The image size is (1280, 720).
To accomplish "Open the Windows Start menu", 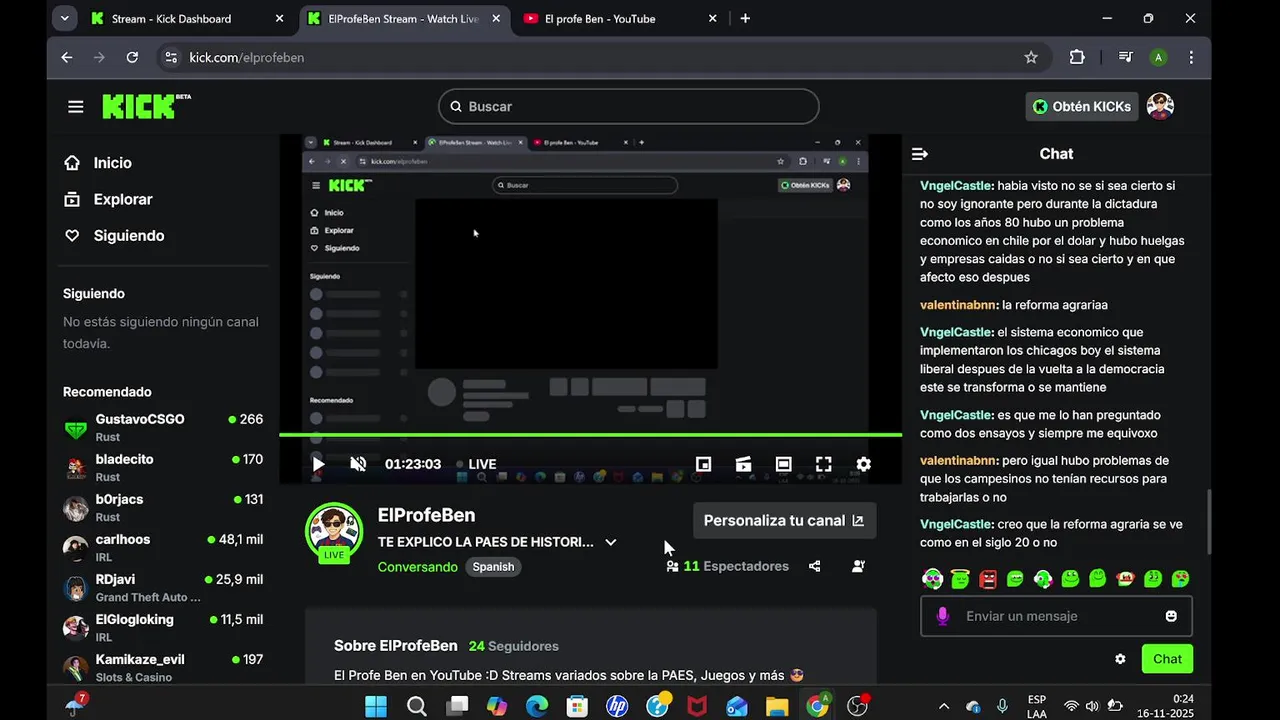I will [376, 706].
